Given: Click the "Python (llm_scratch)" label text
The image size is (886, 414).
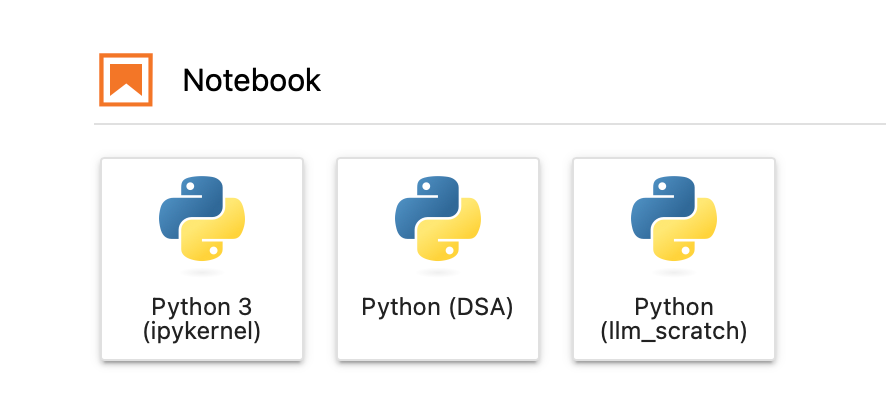Looking at the screenshot, I should pyautogui.click(x=674, y=320).
